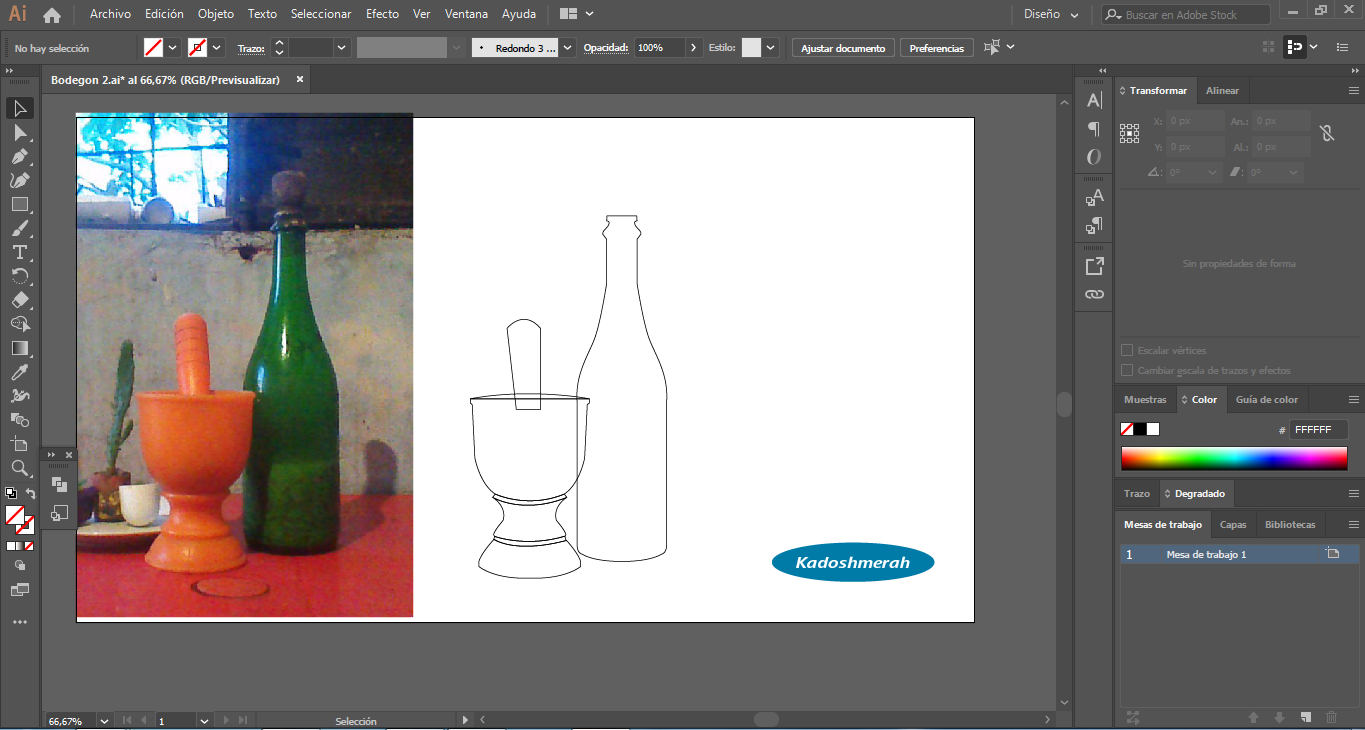Open the fill color dropdown arrow
Screen dimensions: 1365x730
tap(172, 47)
